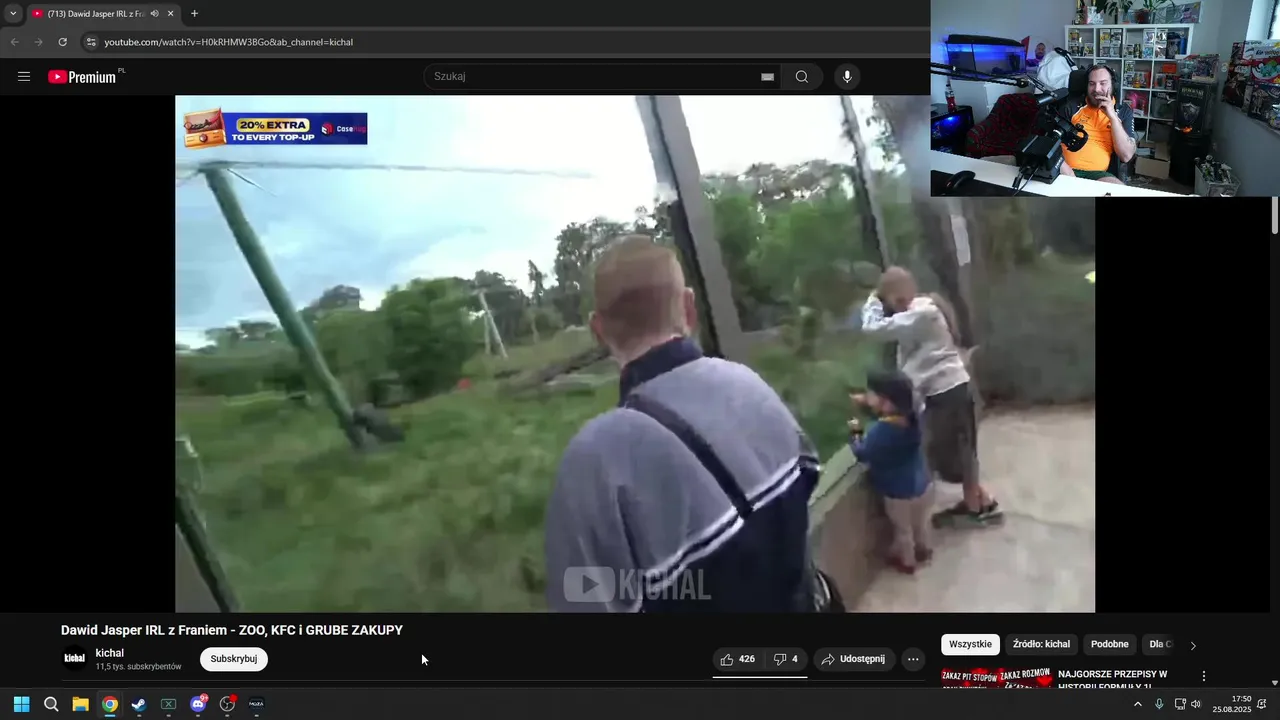Open on-screen keyboard icon in search box
This screenshot has height=720, width=1280.
tap(767, 77)
